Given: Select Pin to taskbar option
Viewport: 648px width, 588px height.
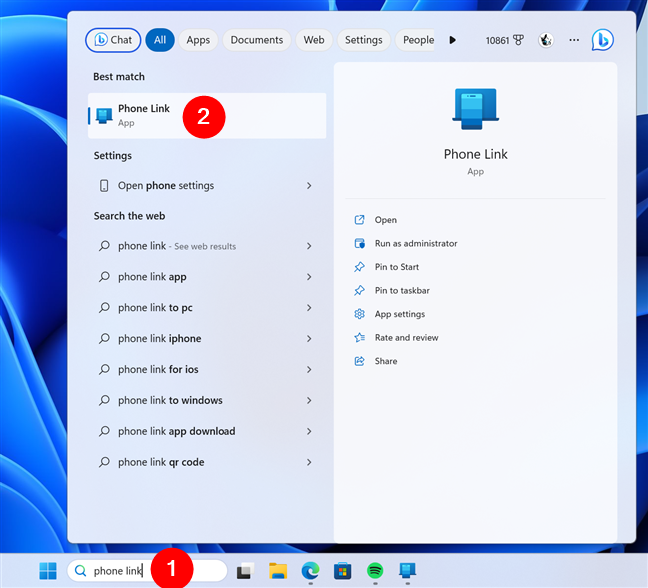Looking at the screenshot, I should [402, 291].
